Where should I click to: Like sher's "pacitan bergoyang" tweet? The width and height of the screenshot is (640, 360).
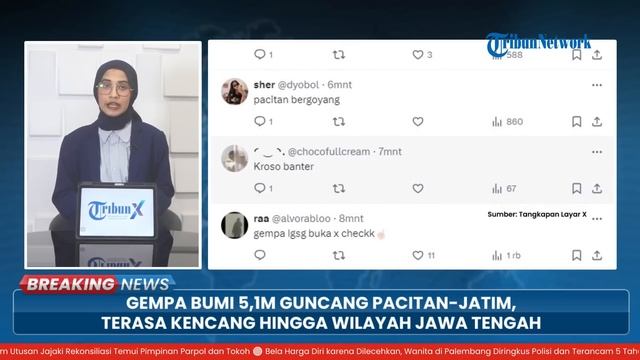tap(418, 122)
